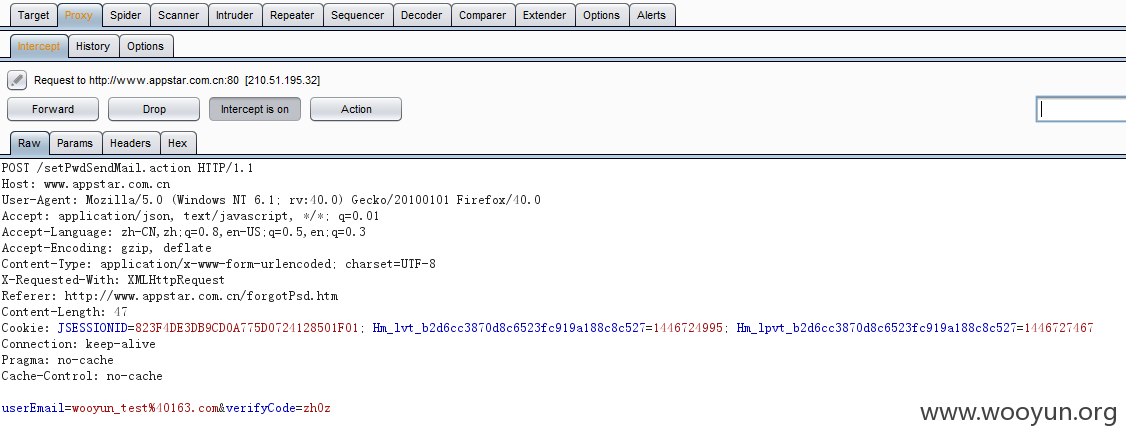Click the Pragma: no-cache line
Viewport: 1126px width, 441px height.
[57, 360]
